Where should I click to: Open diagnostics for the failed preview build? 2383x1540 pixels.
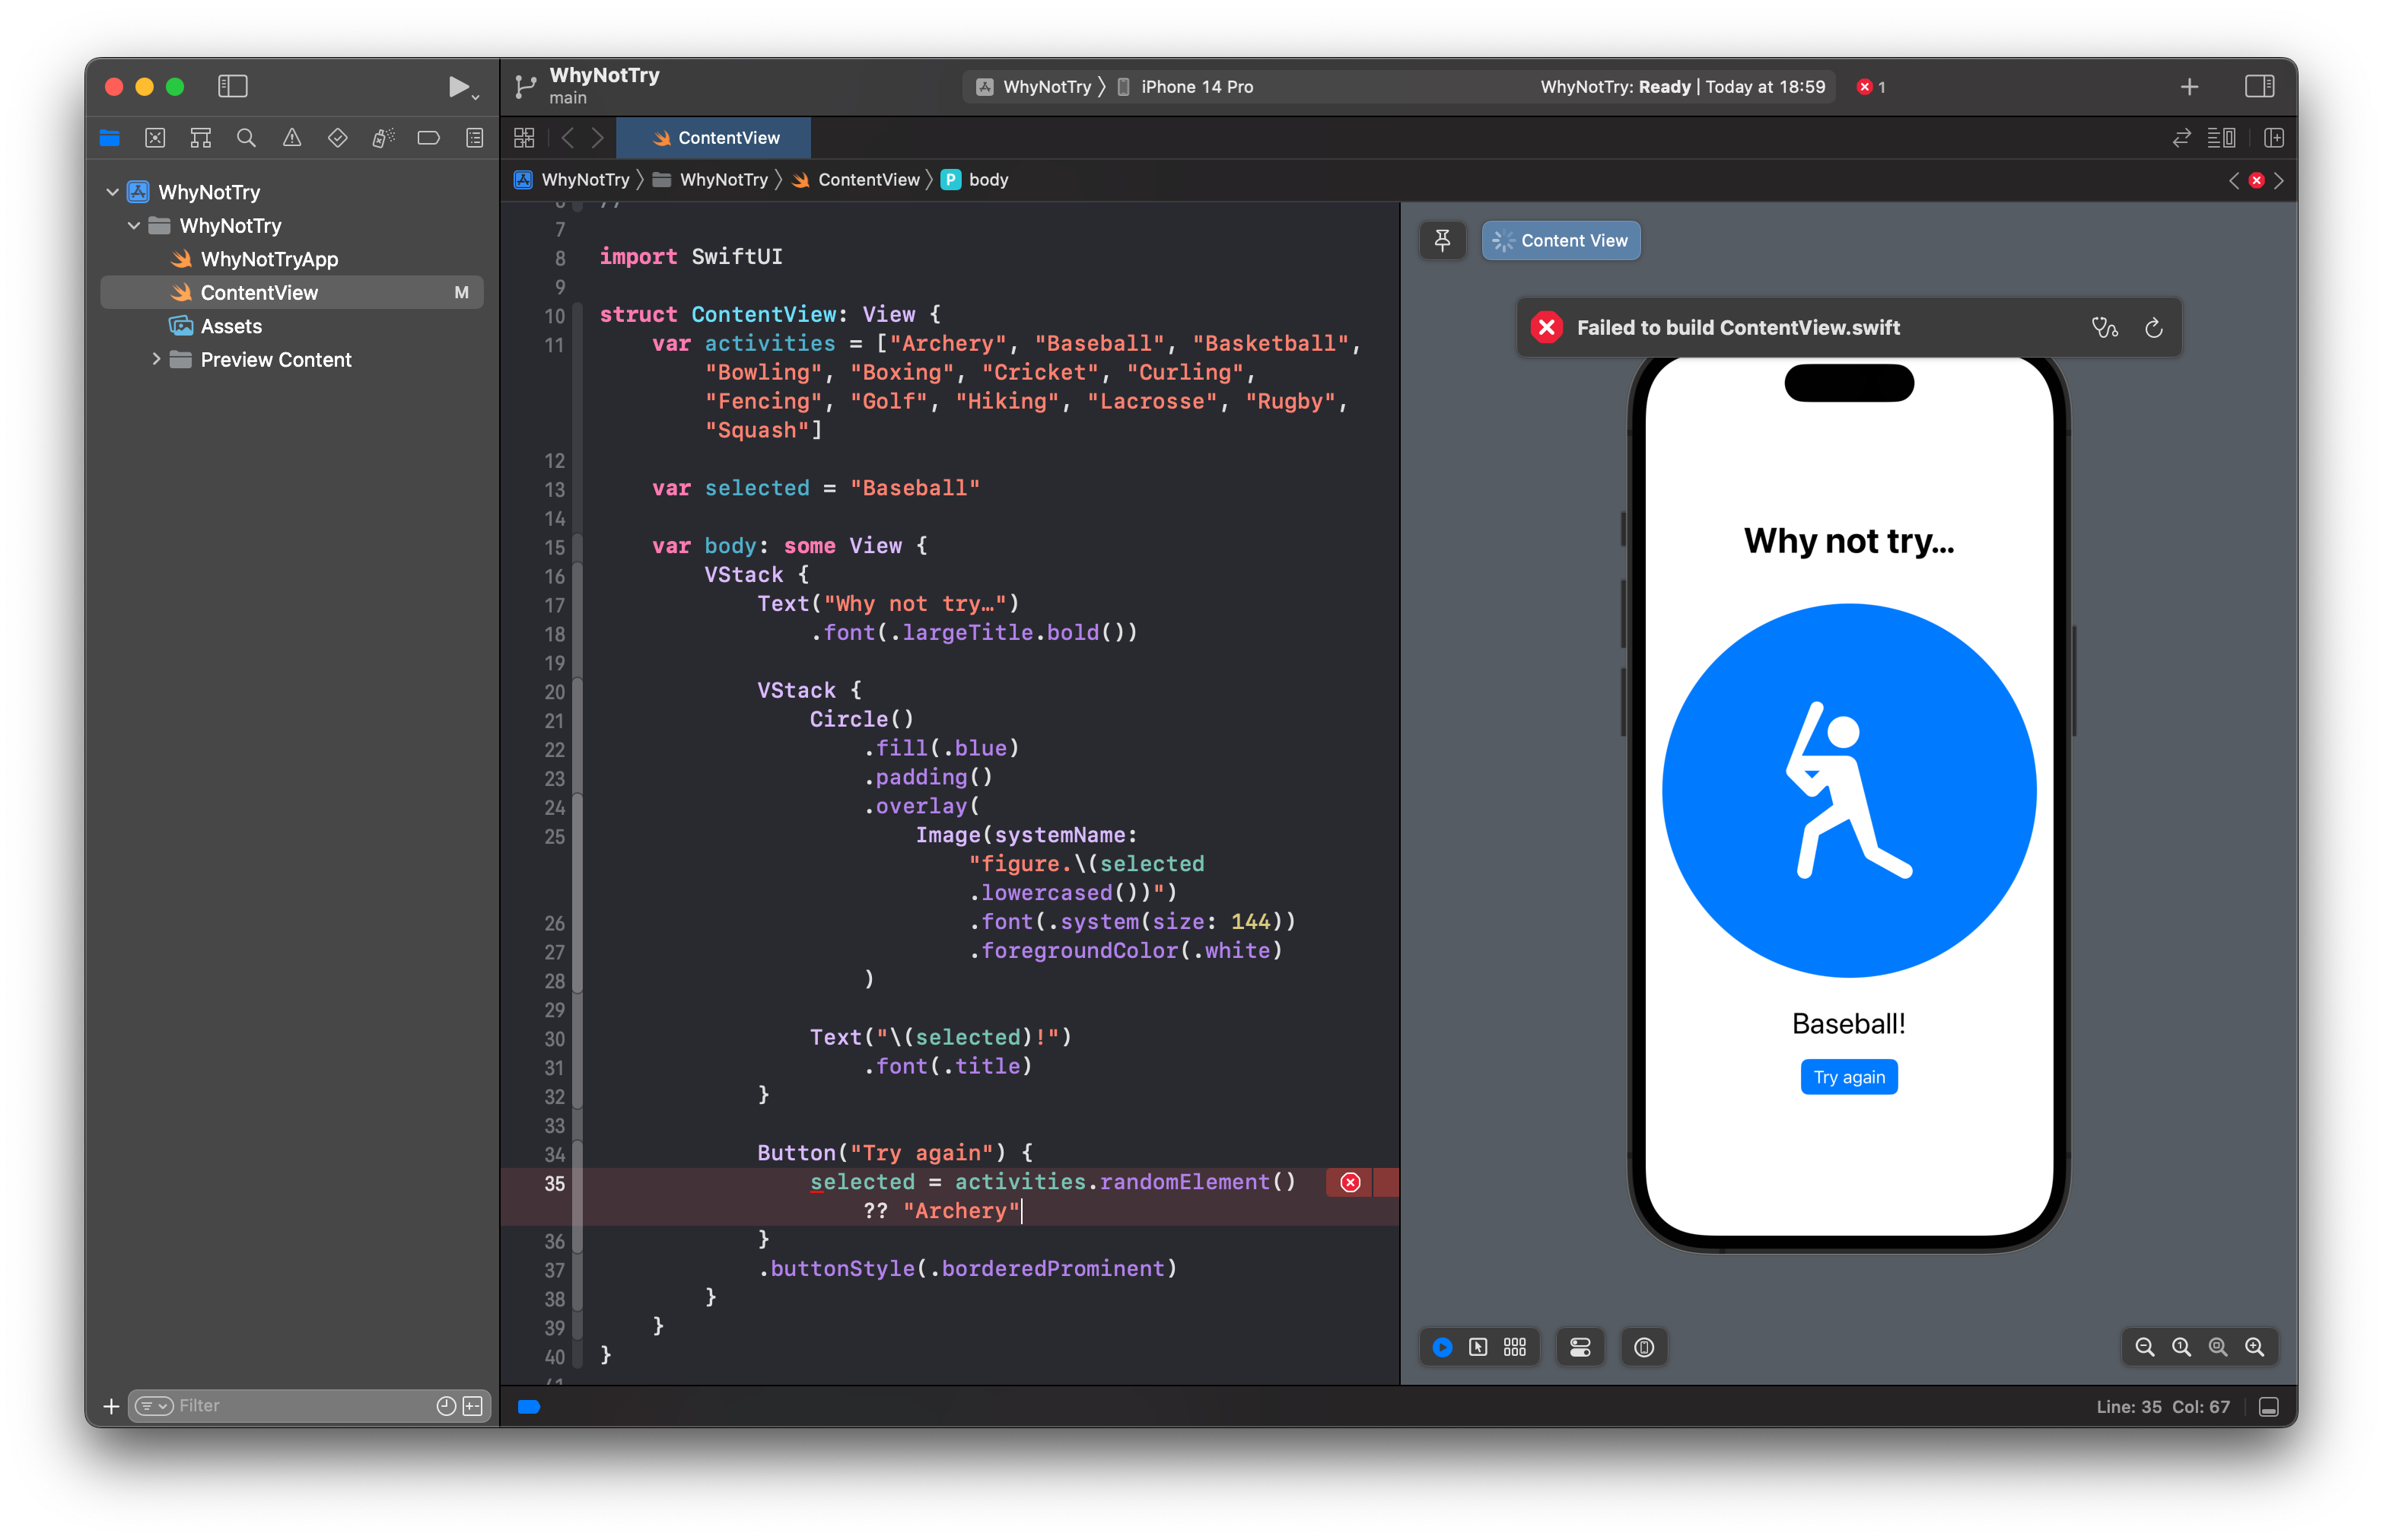pyautogui.click(x=2105, y=328)
